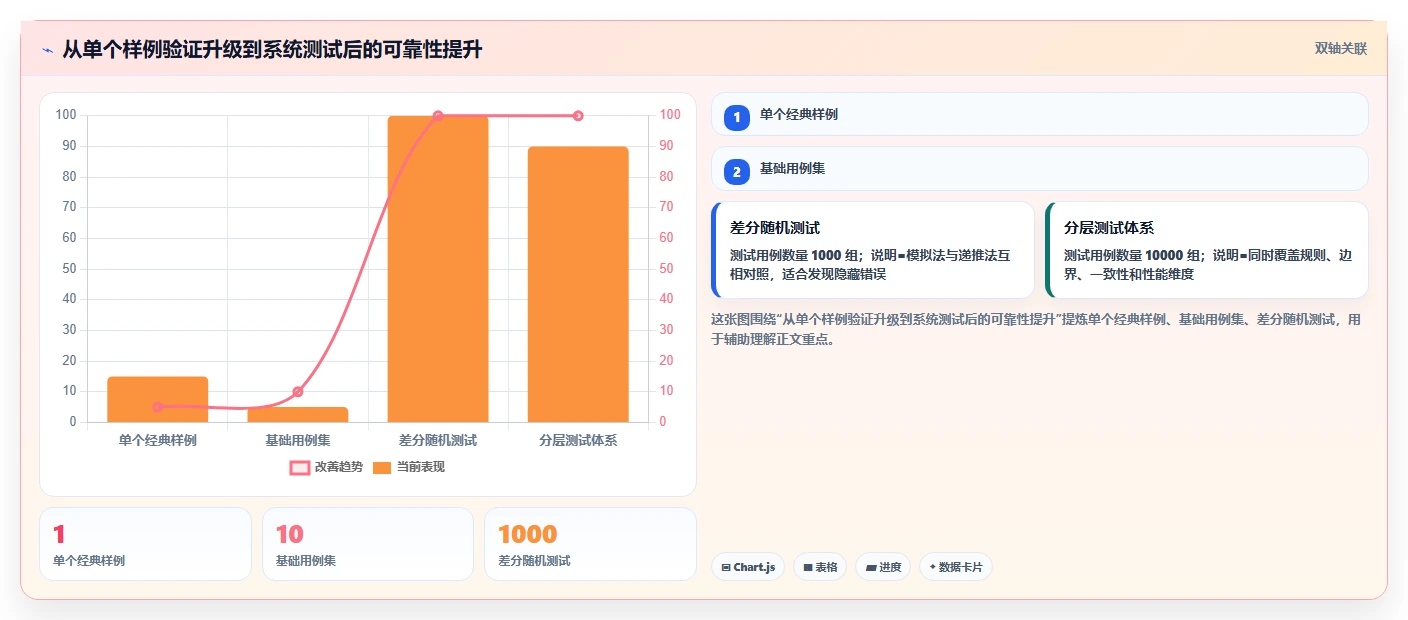This screenshot has height=620, width=1408.
Task: Click the stat card showing 1000
Action: click(590, 544)
